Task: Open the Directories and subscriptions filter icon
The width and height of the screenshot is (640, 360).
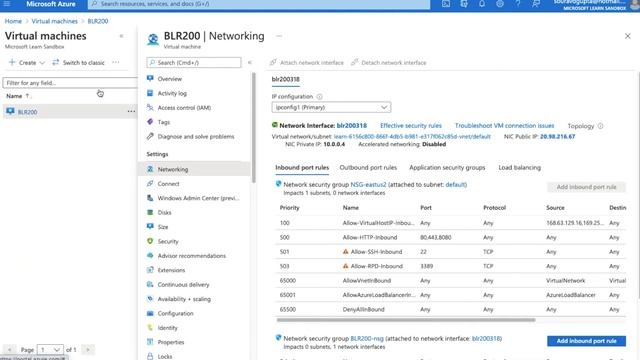Action: coord(464,4)
